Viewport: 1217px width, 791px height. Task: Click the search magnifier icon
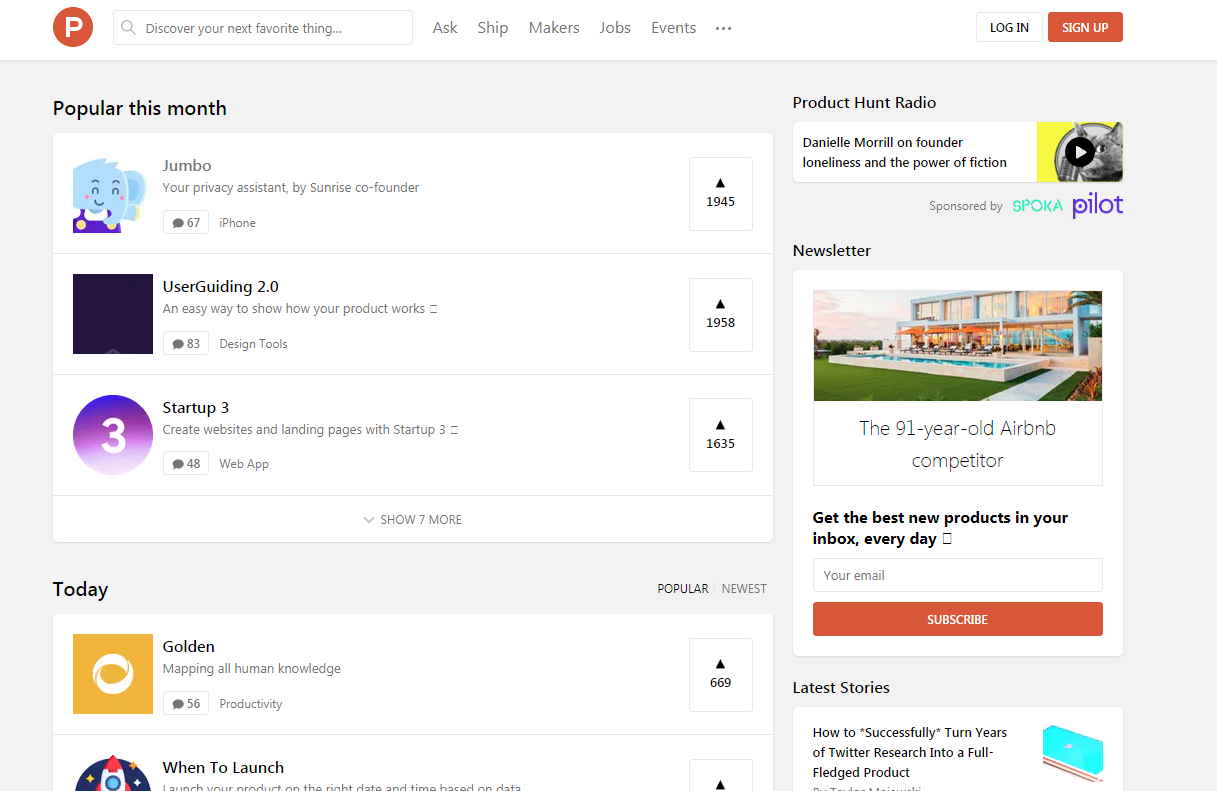click(x=128, y=28)
